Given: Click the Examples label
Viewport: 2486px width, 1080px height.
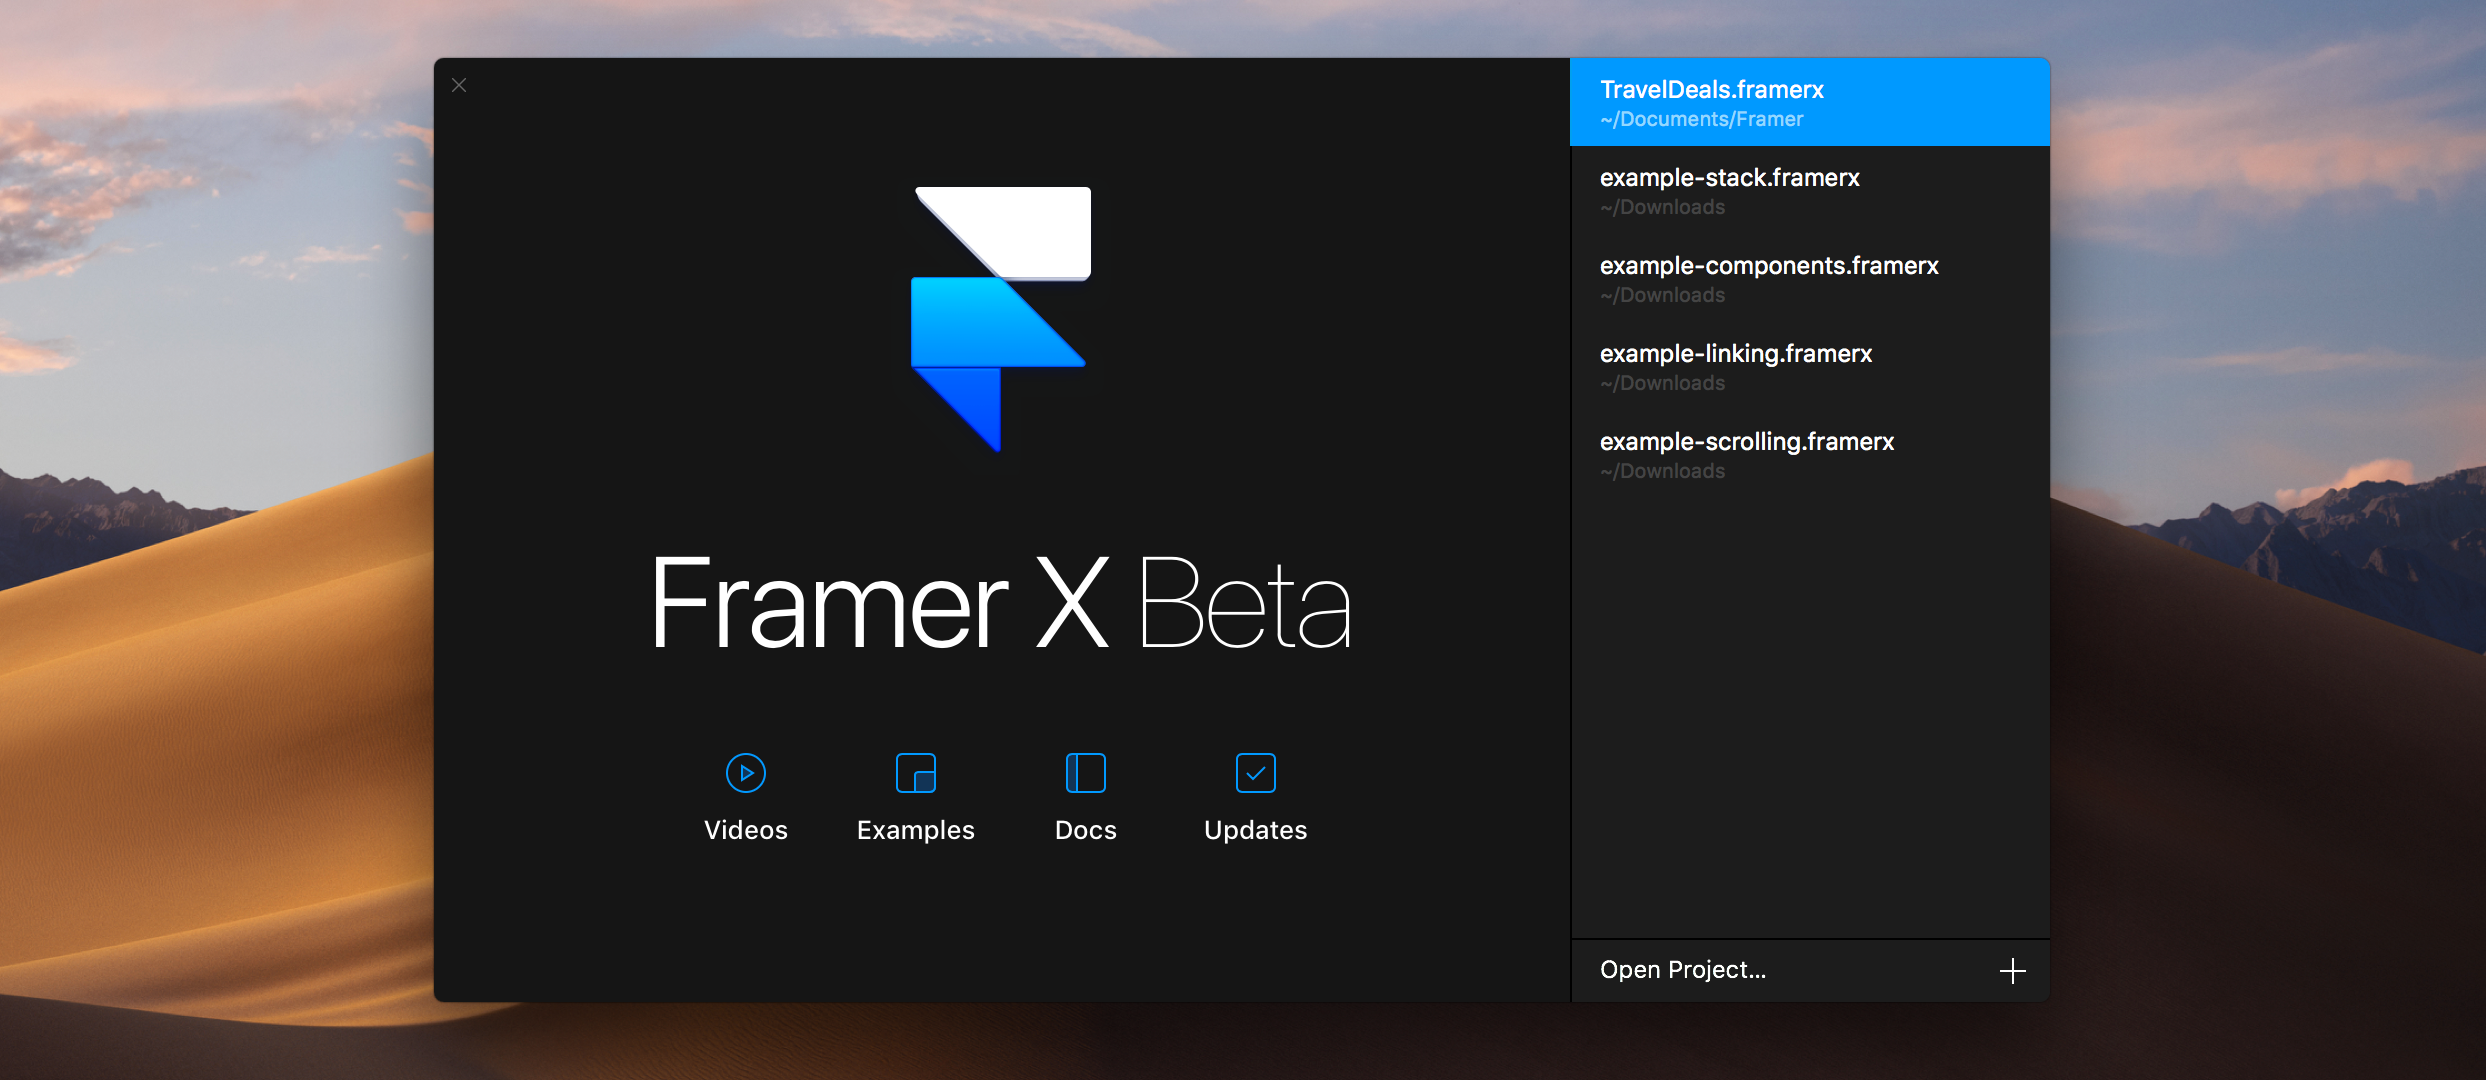Looking at the screenshot, I should tap(915, 830).
